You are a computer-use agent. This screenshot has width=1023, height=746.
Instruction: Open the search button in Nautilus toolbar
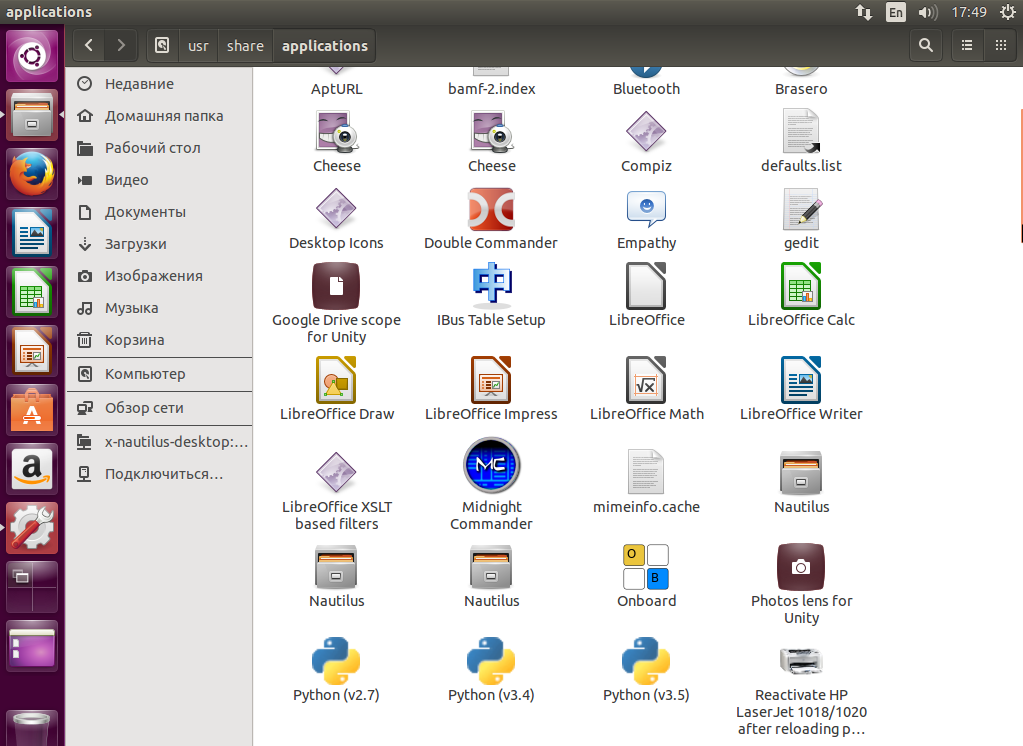pos(926,45)
